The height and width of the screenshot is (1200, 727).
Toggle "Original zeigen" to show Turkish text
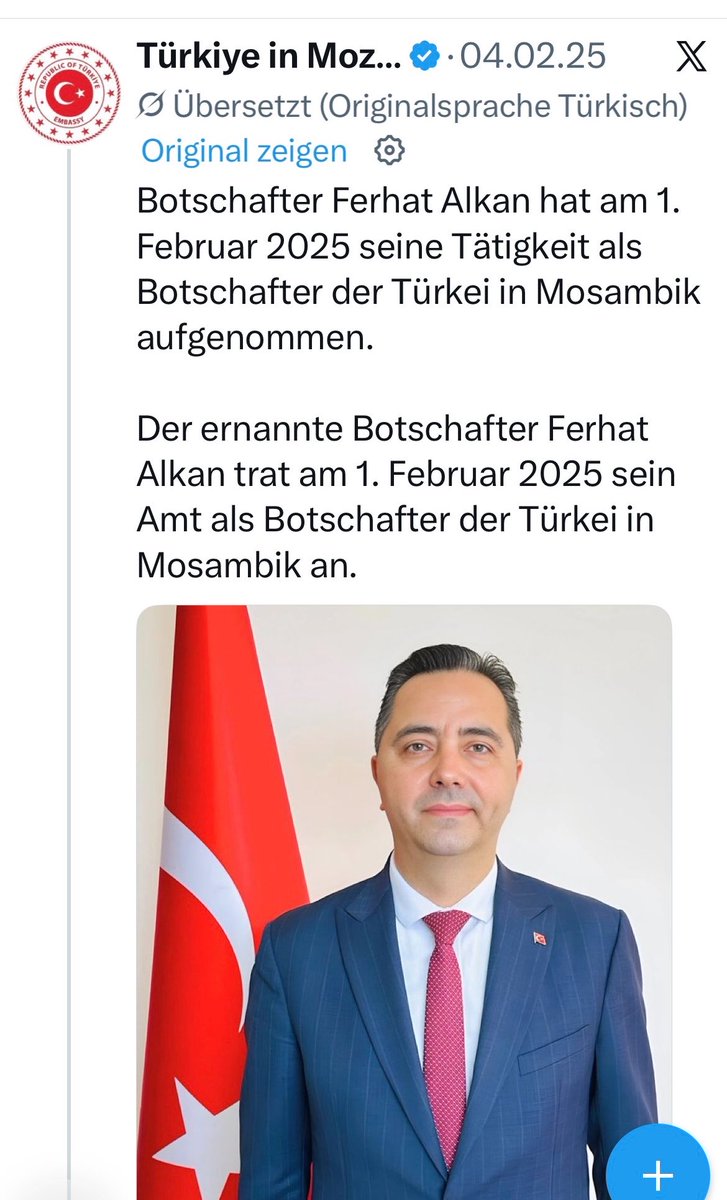tap(245, 151)
